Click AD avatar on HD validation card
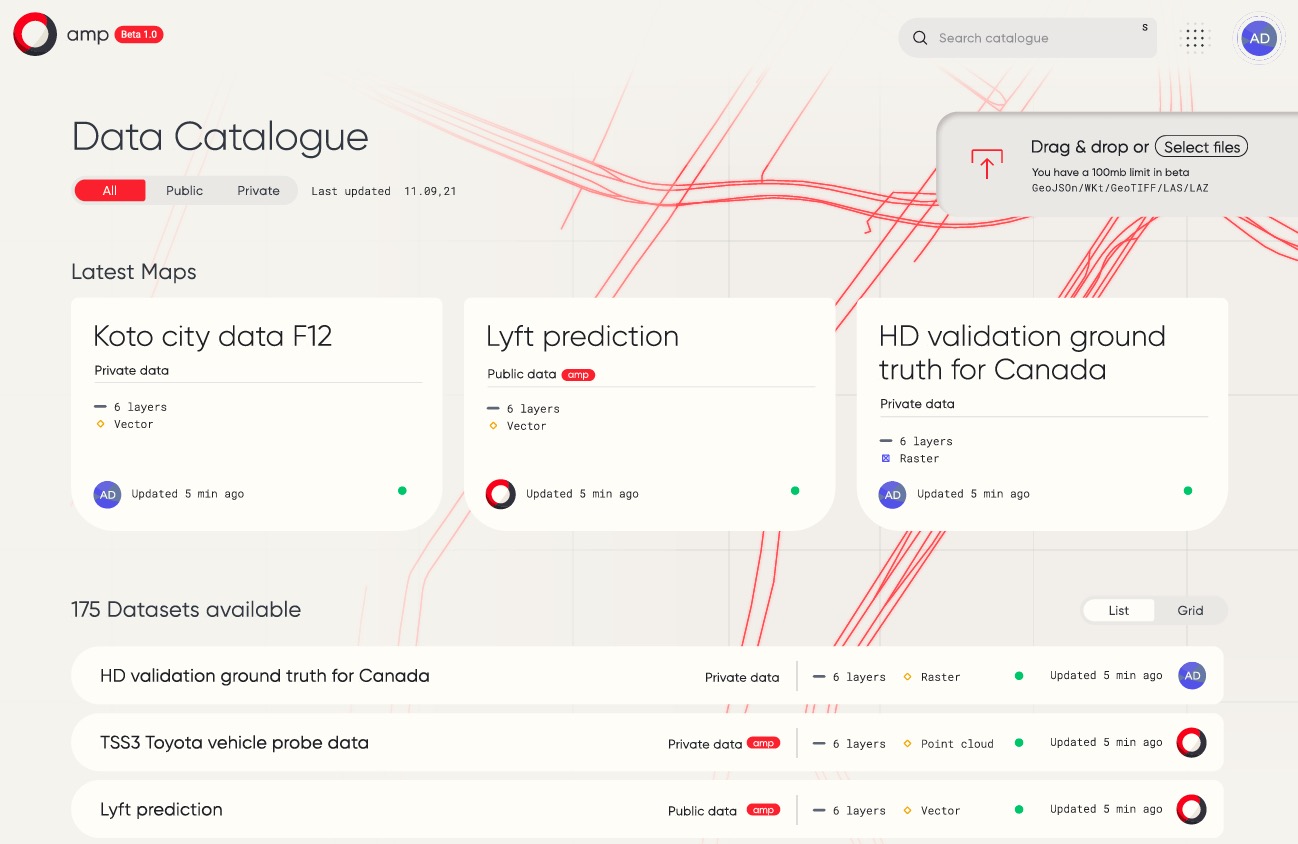This screenshot has width=1298, height=844. pos(892,494)
